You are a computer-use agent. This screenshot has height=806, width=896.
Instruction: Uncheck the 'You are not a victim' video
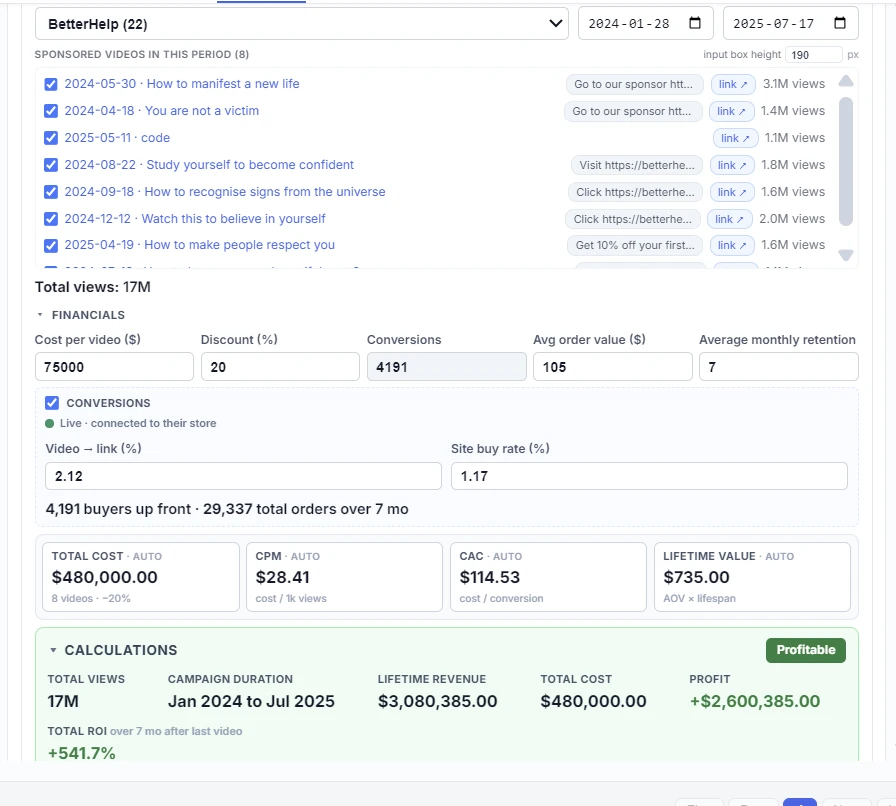coord(51,111)
